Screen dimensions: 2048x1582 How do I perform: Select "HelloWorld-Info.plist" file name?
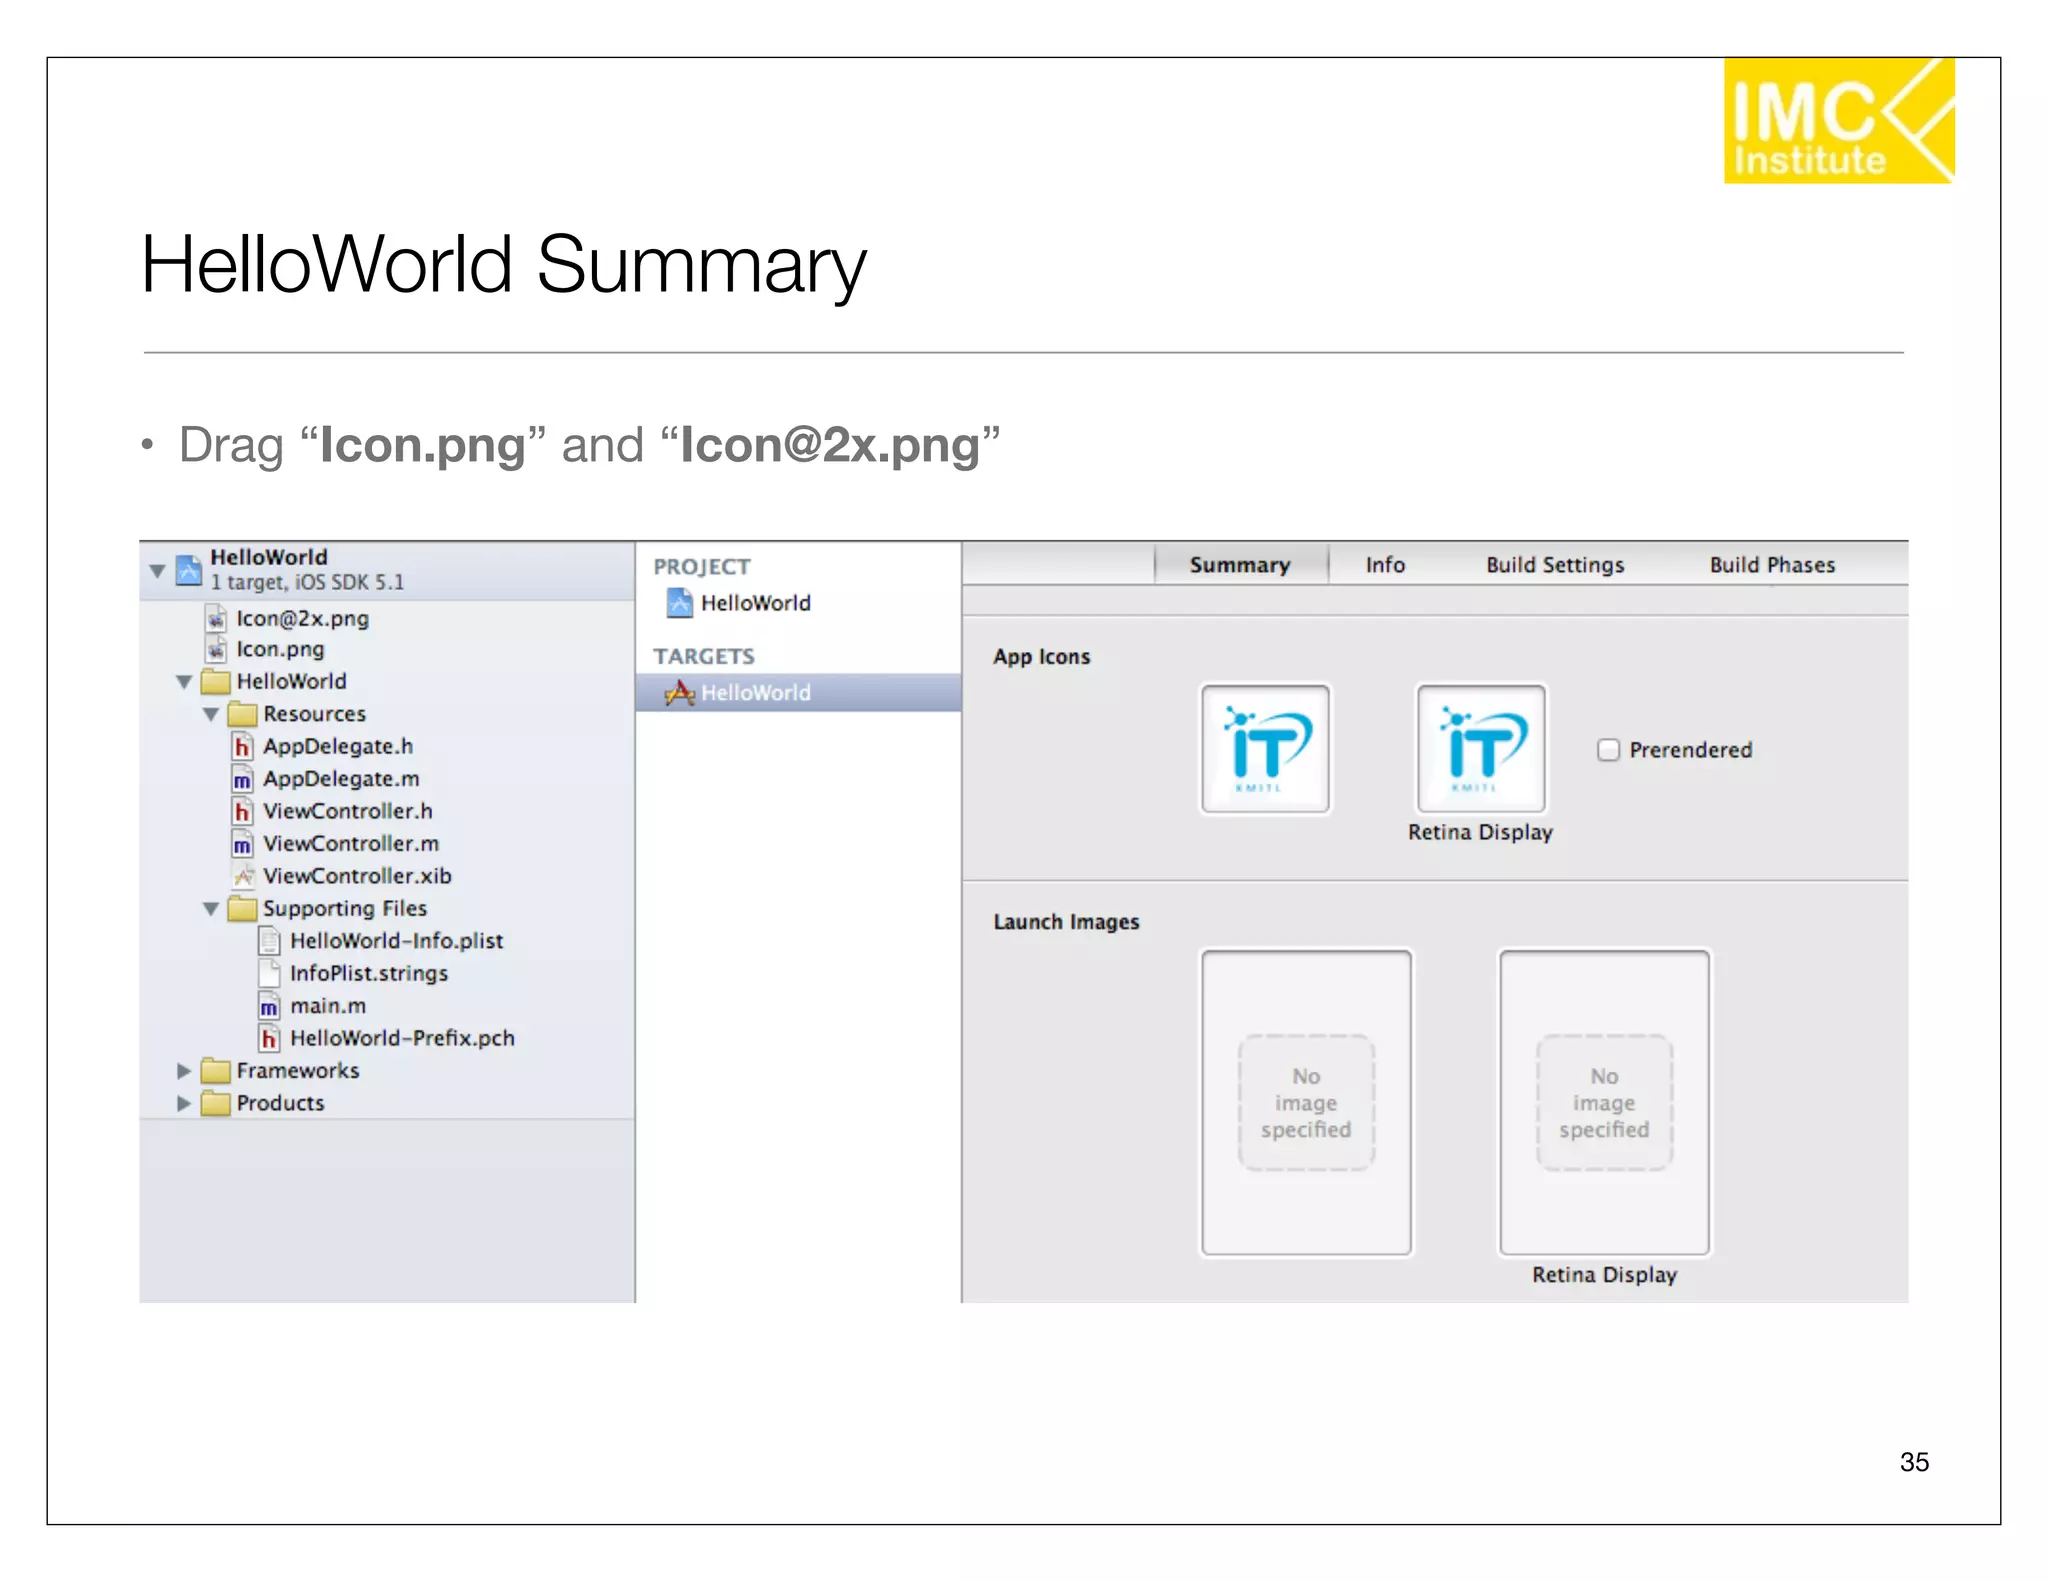397,941
